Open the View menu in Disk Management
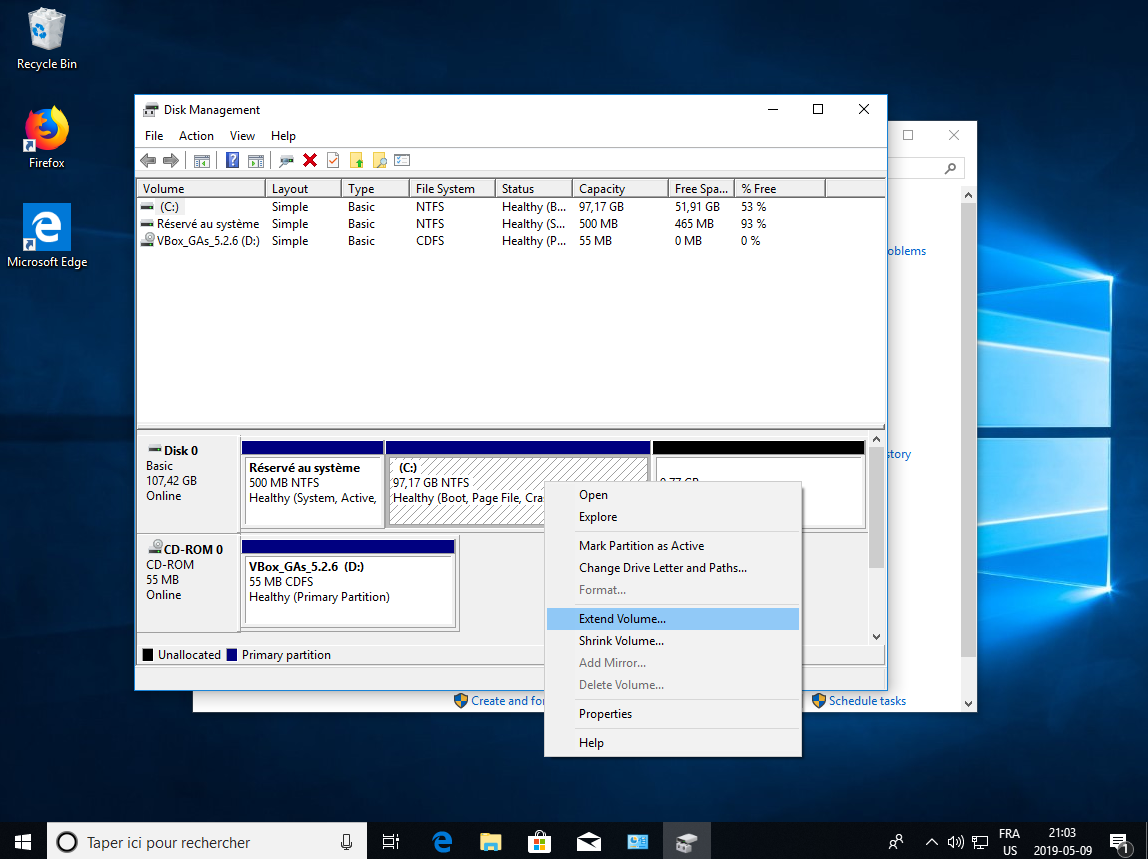Image resolution: width=1148 pixels, height=859 pixels. pos(242,136)
